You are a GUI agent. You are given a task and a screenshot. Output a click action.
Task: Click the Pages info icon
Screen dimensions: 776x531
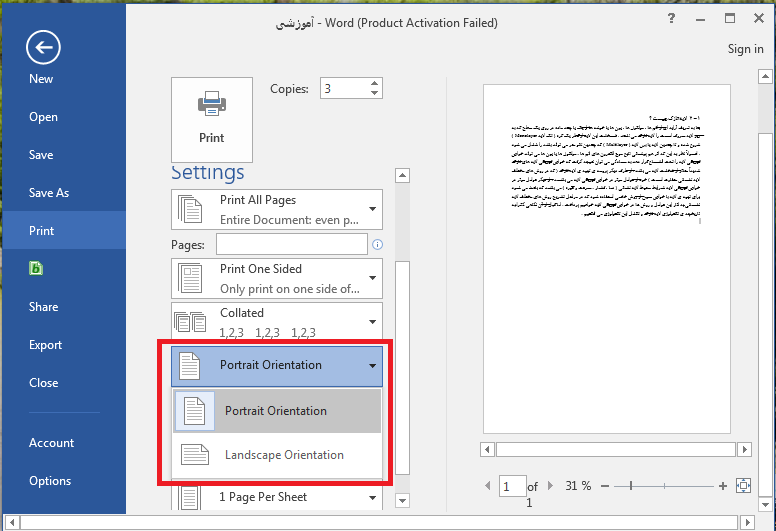point(377,244)
